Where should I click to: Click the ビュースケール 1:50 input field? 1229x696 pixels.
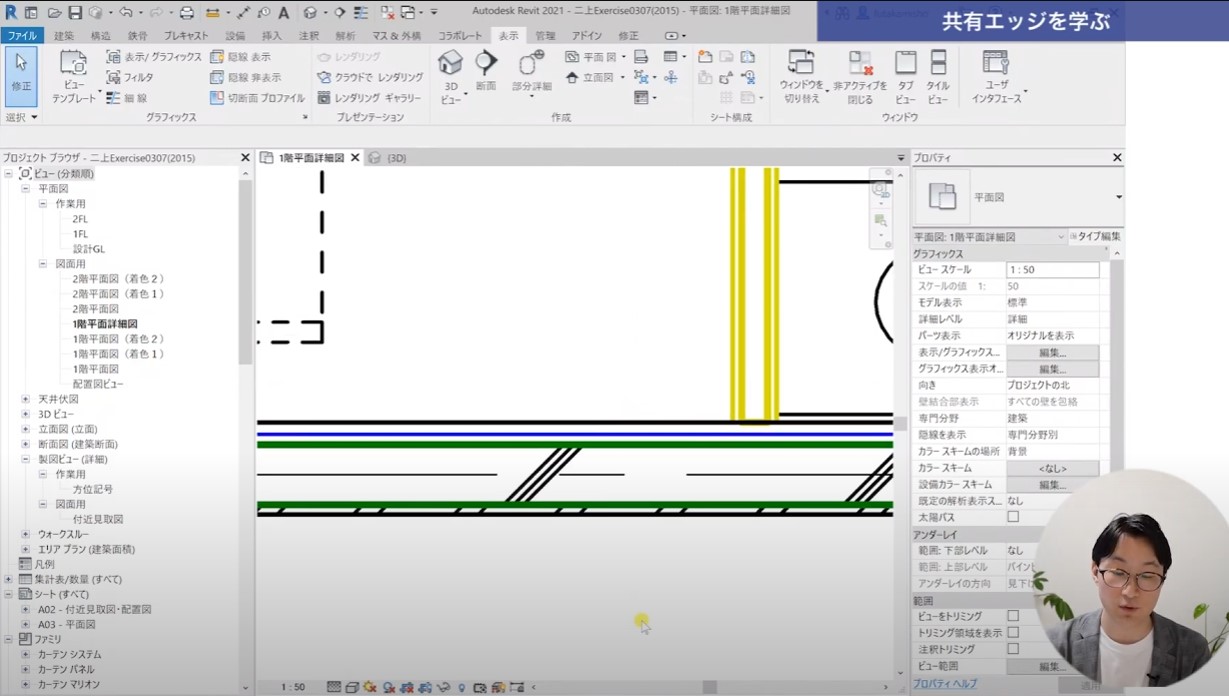tap(1052, 270)
